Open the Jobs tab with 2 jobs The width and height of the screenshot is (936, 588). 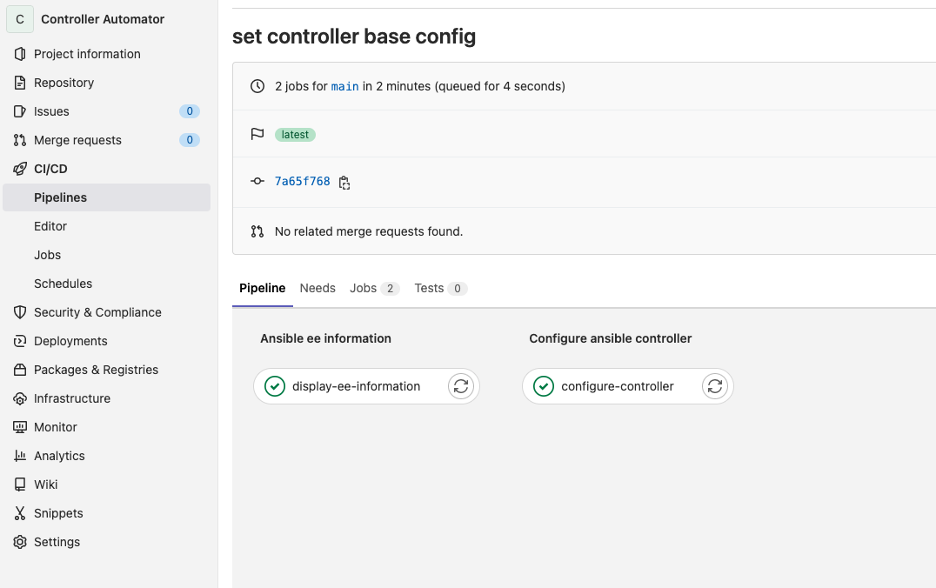pos(373,288)
